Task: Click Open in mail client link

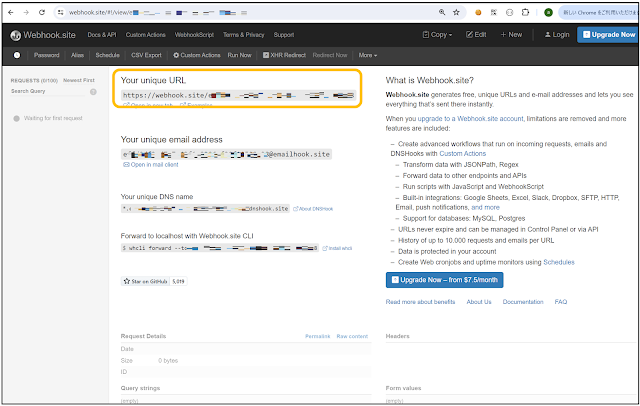Action: 151,165
